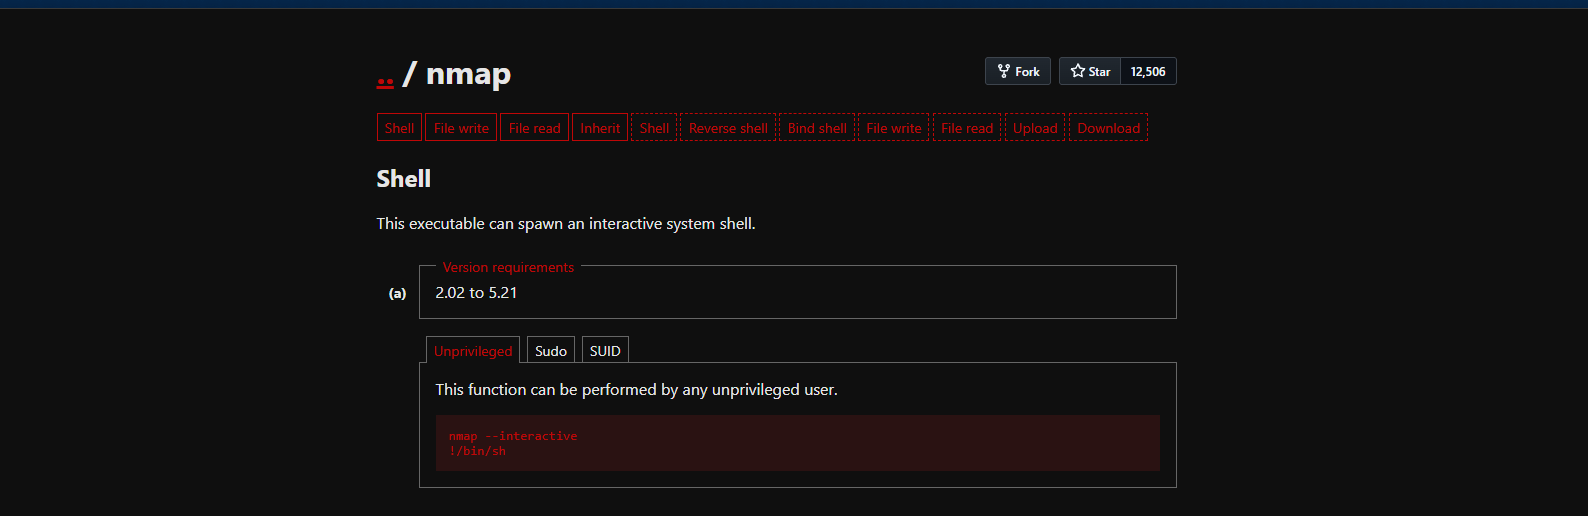This screenshot has width=1588, height=516.
Task: Click the nmap --interactive code block
Action: tap(797, 443)
